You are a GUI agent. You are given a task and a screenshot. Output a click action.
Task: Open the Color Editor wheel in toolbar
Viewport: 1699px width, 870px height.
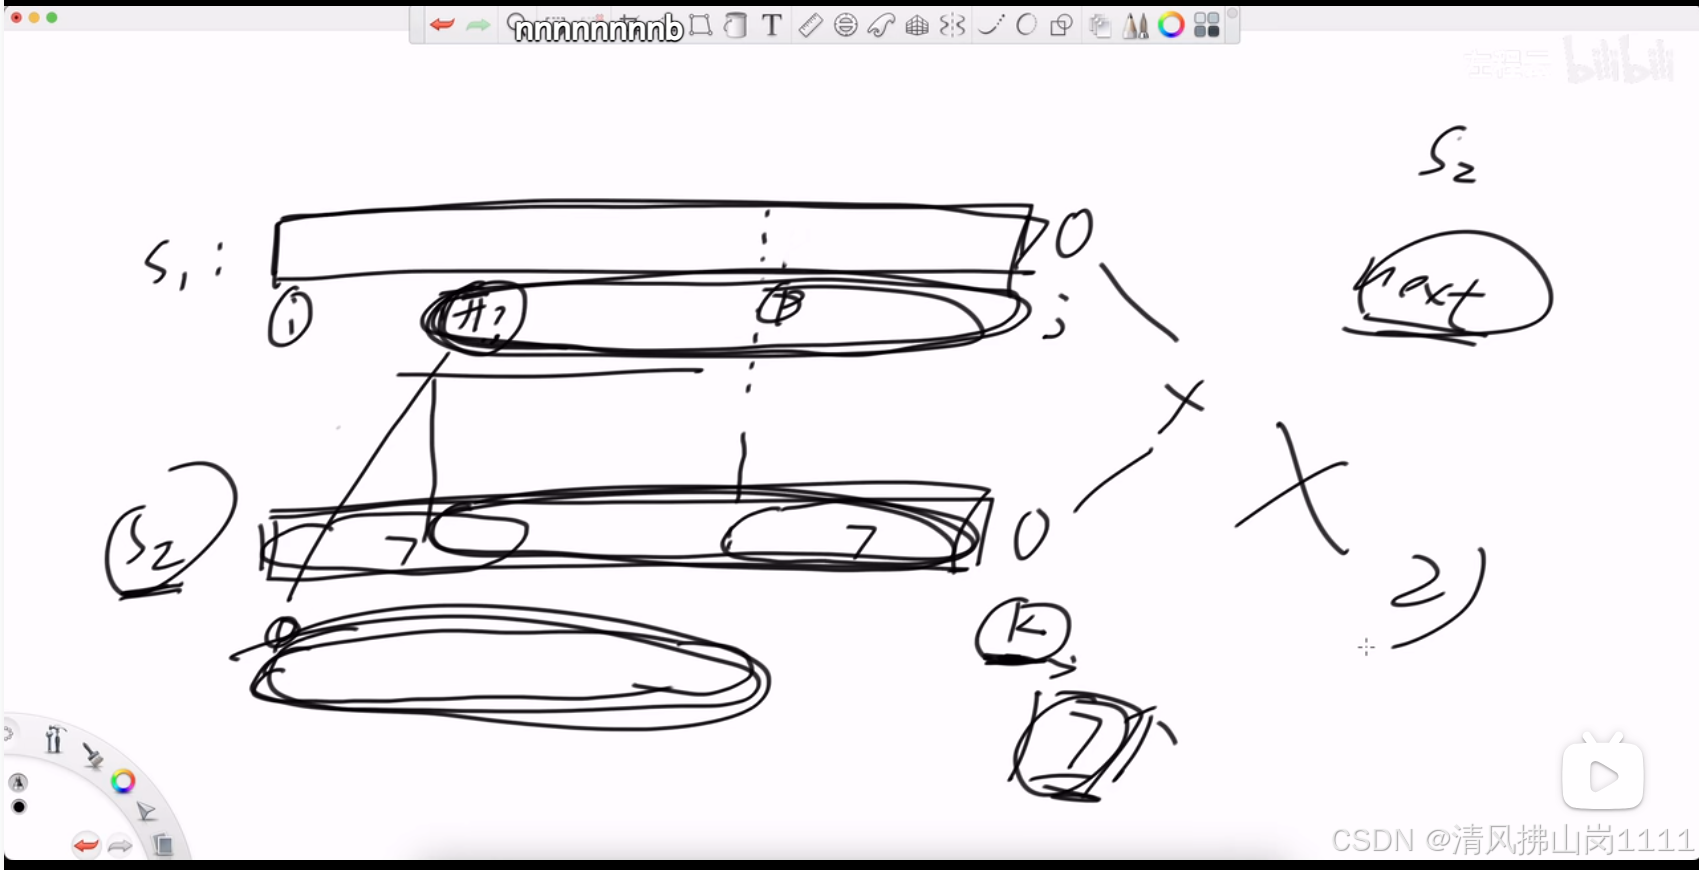click(1171, 25)
